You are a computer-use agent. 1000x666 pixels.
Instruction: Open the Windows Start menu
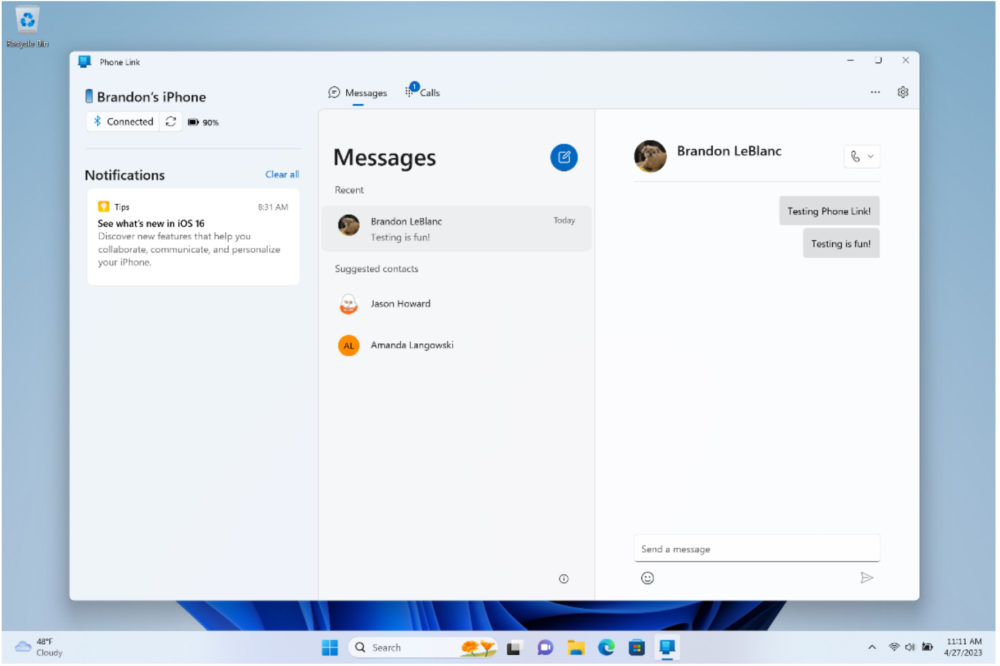tap(330, 649)
